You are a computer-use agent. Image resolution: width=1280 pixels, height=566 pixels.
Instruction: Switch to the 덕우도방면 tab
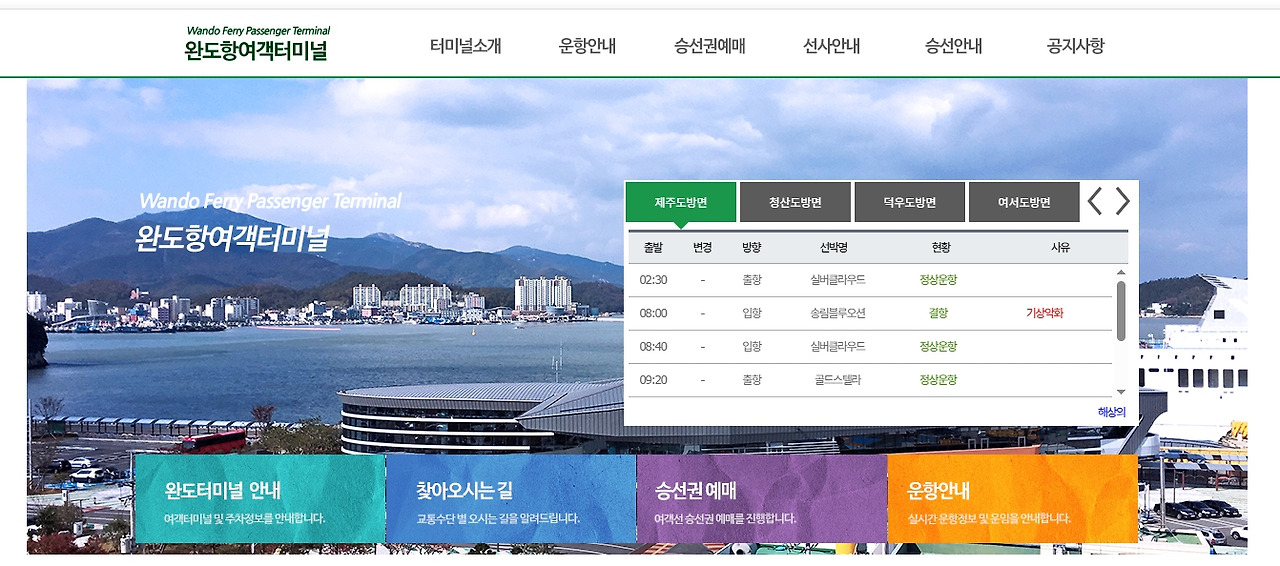tap(909, 202)
